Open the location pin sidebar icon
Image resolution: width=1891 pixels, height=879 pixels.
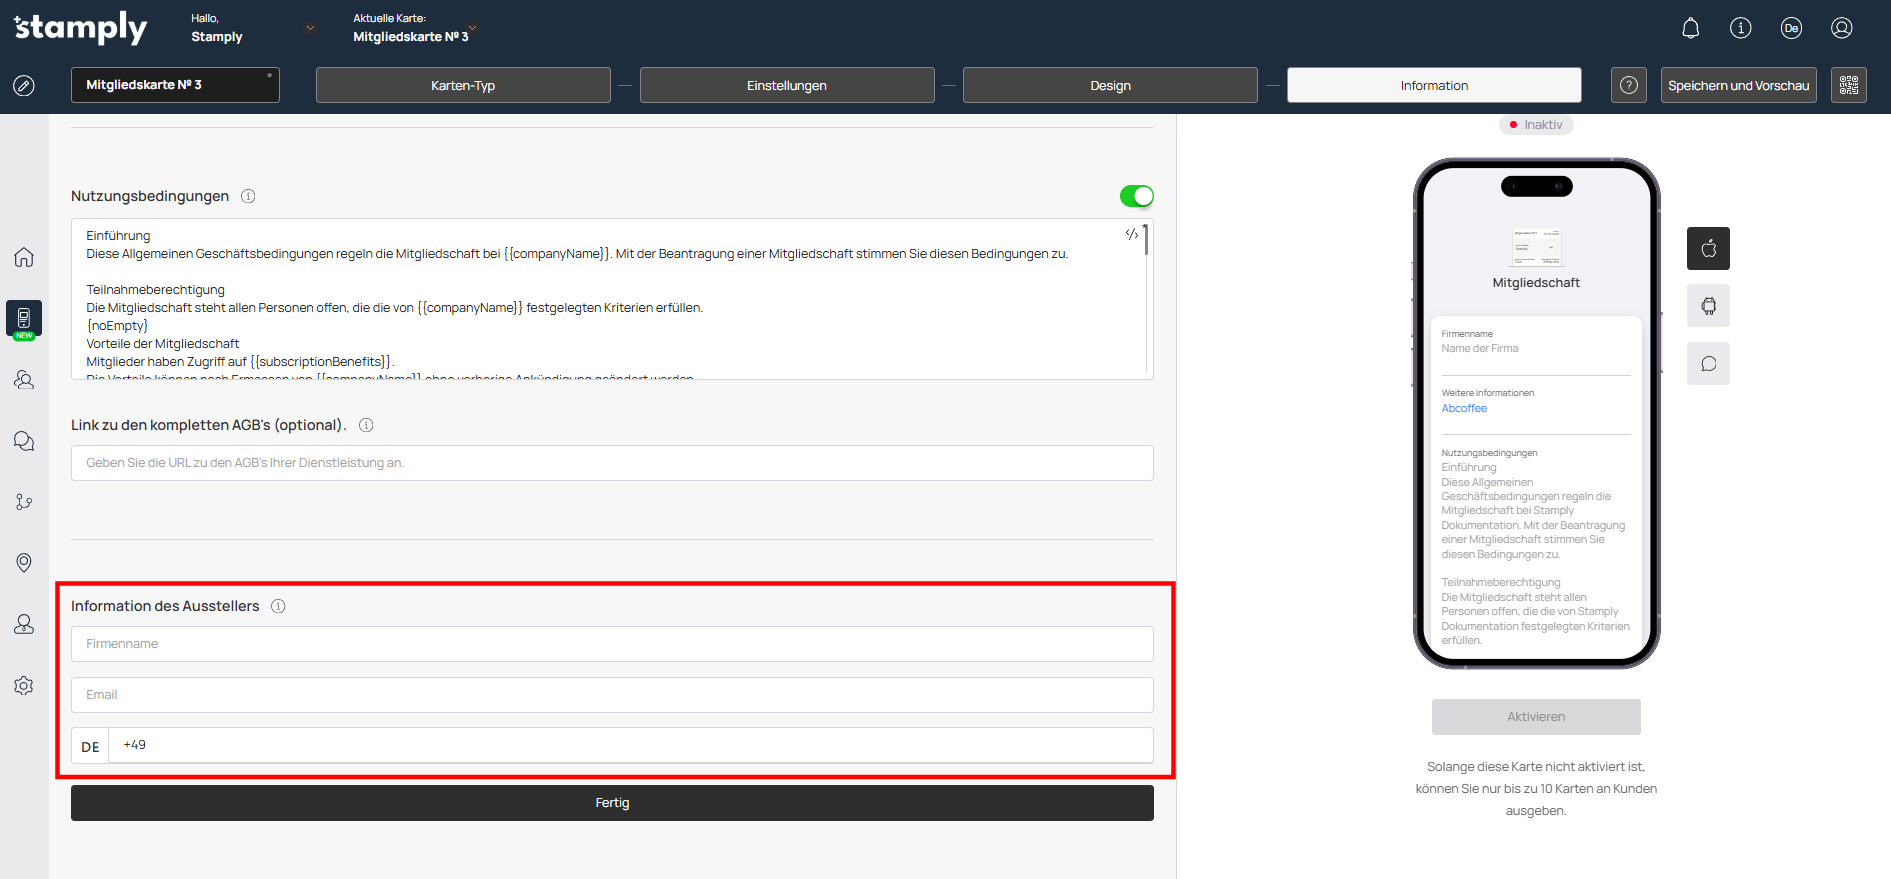[x=24, y=563]
